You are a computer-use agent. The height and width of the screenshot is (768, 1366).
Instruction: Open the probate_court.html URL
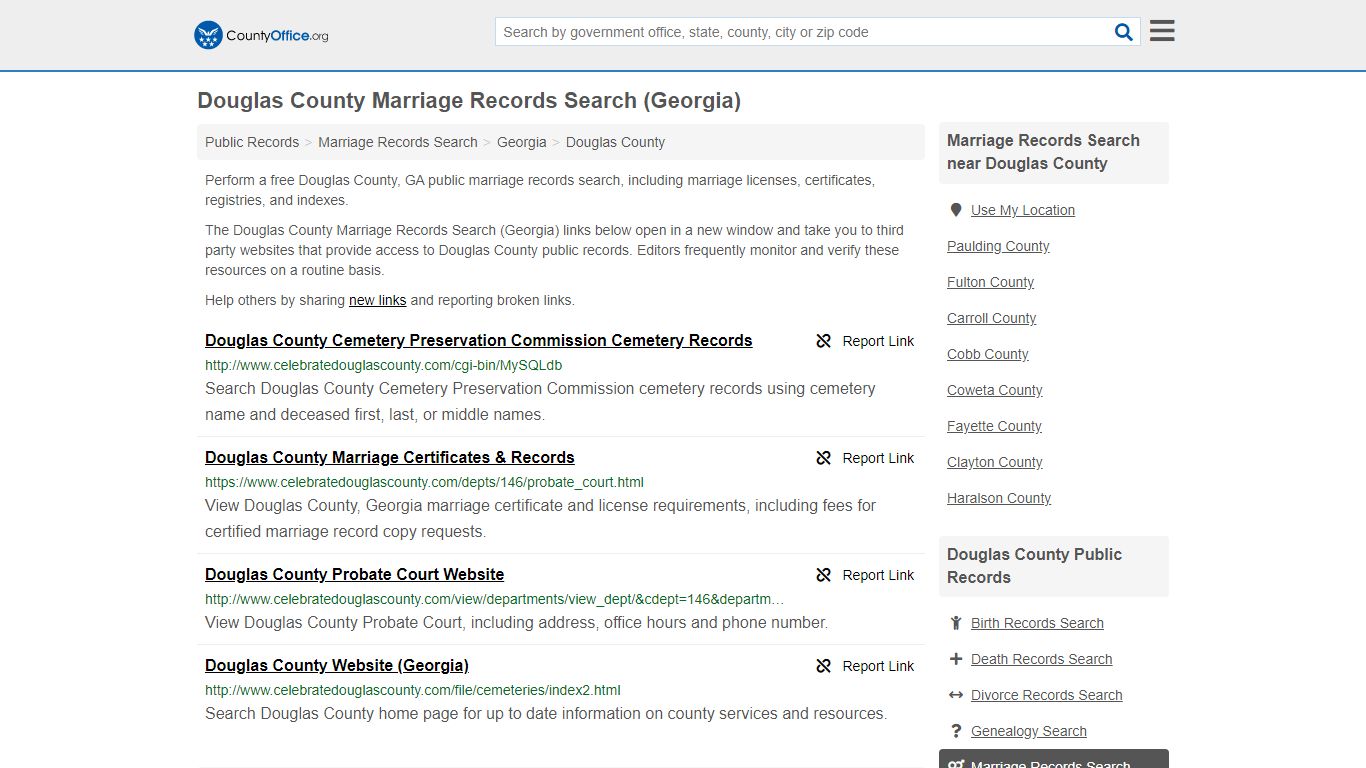tap(424, 482)
